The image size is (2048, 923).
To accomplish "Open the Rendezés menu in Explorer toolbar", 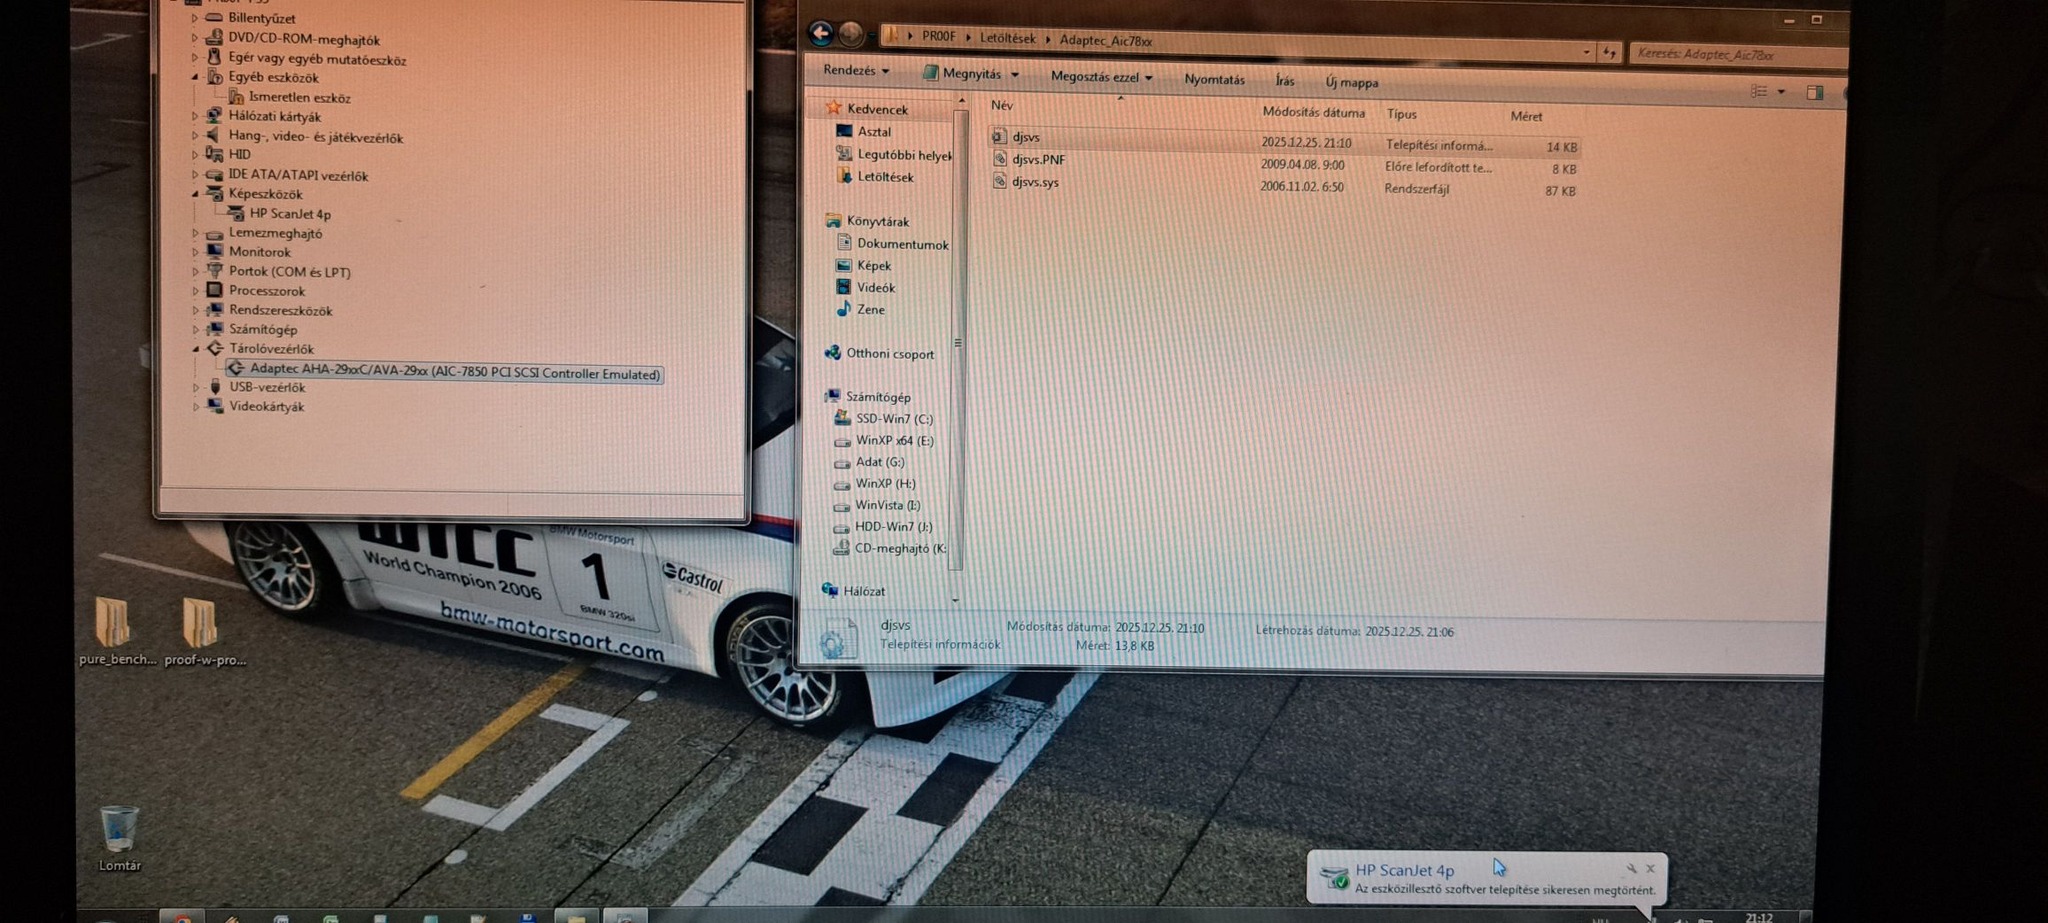I will tap(855, 70).
